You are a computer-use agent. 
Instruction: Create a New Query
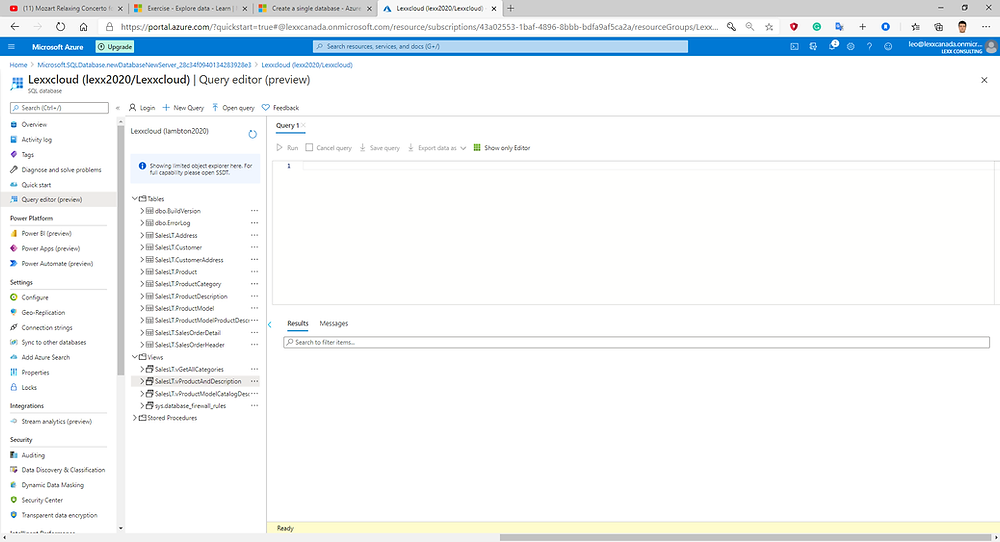(183, 108)
